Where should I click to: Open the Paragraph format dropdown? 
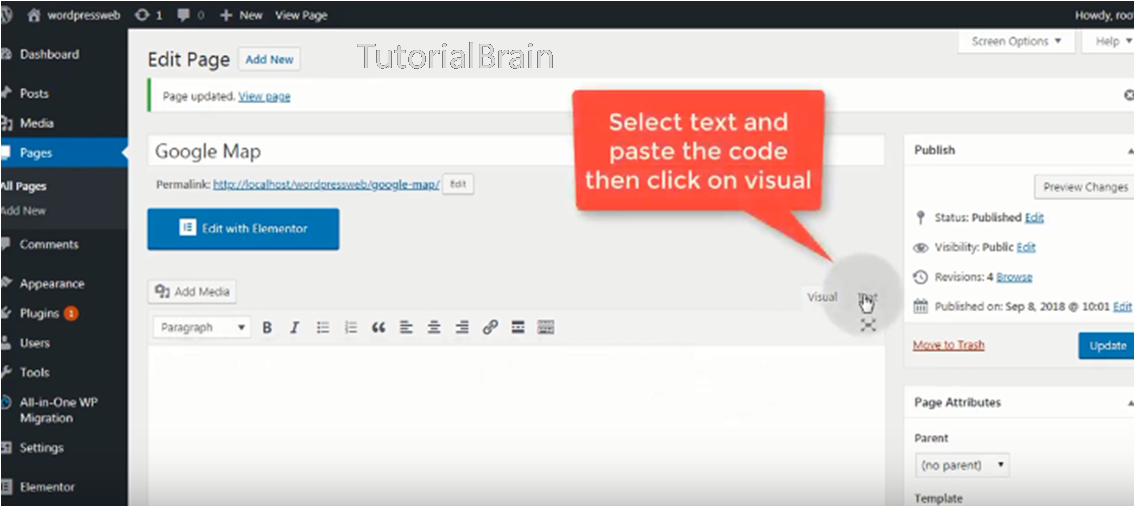point(202,327)
